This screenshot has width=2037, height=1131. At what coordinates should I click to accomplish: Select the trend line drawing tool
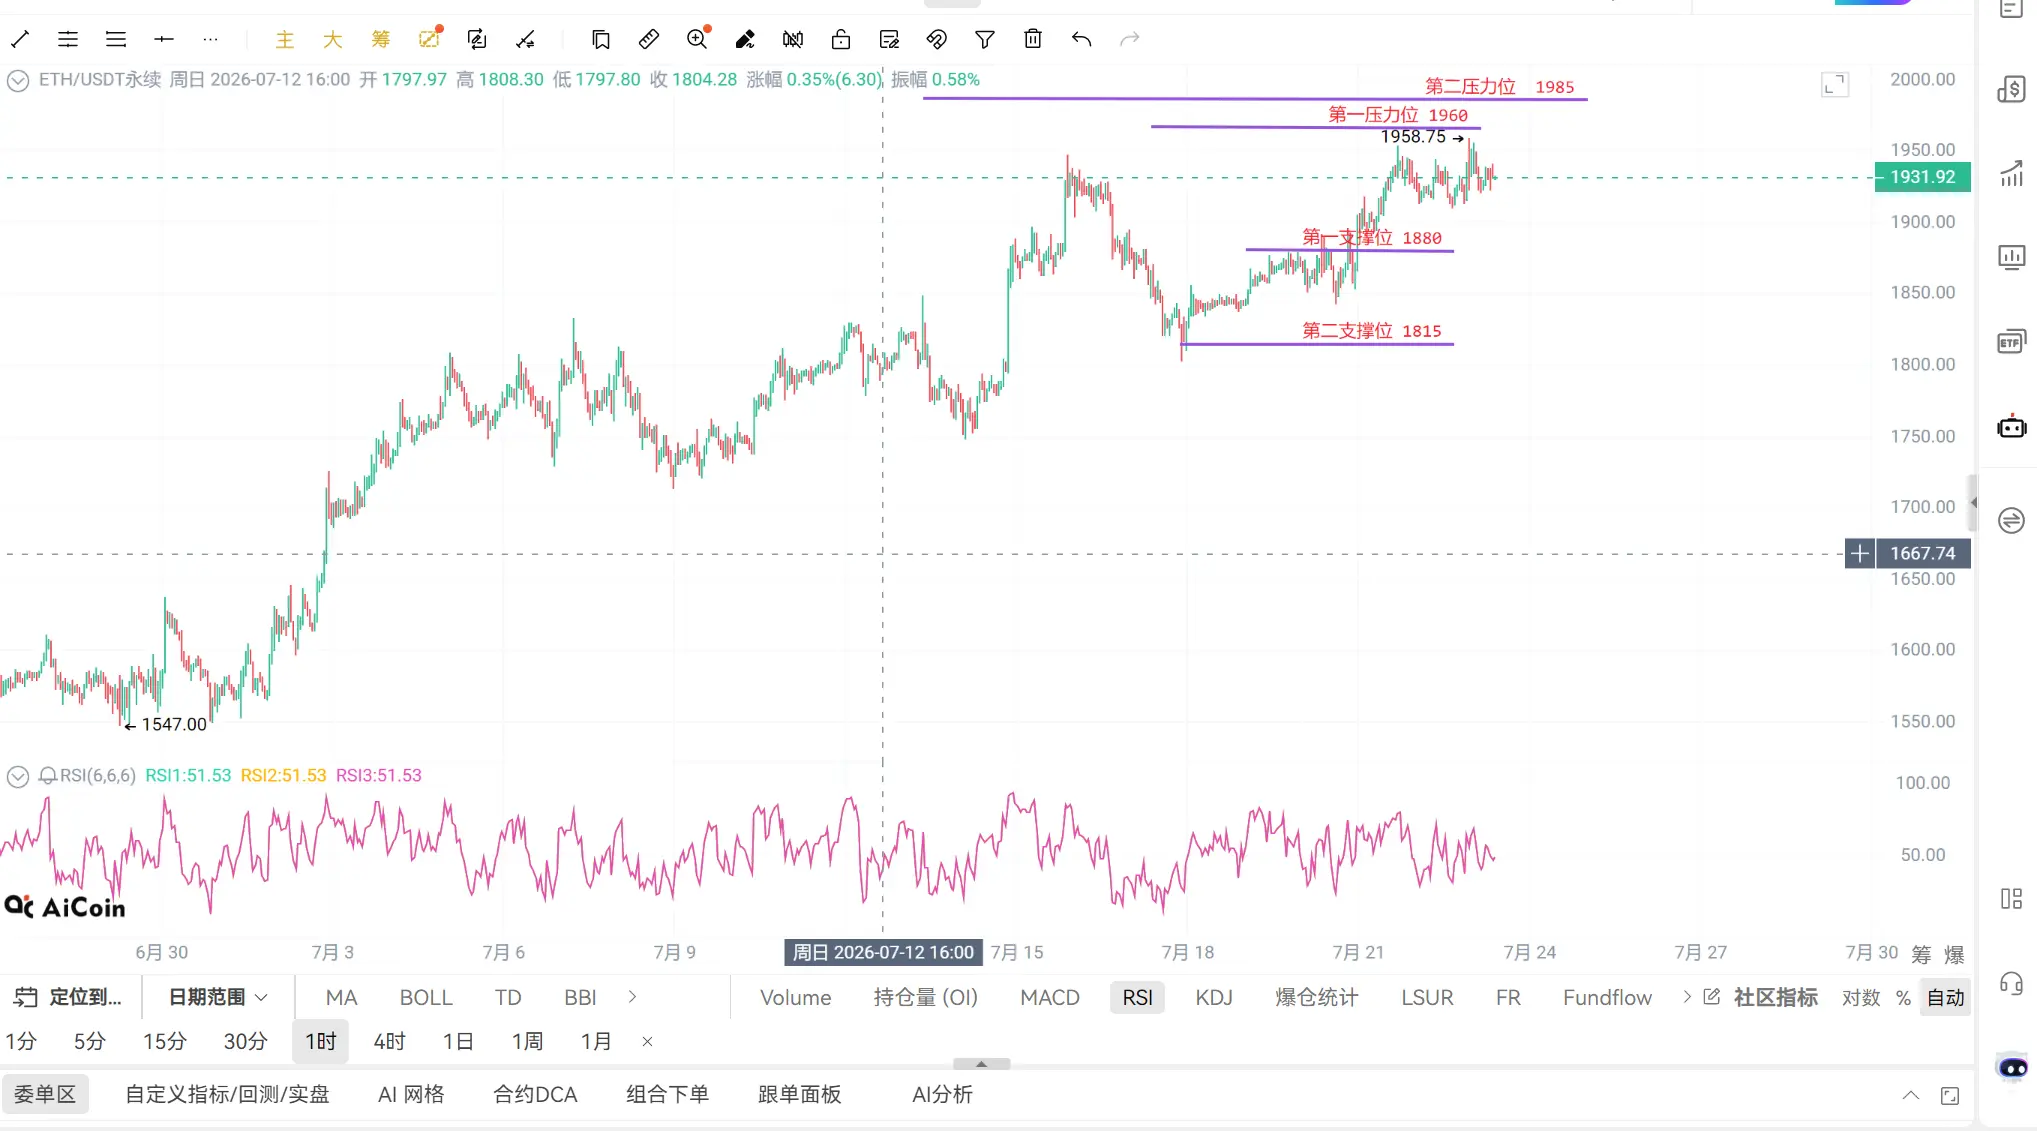pyautogui.click(x=20, y=39)
